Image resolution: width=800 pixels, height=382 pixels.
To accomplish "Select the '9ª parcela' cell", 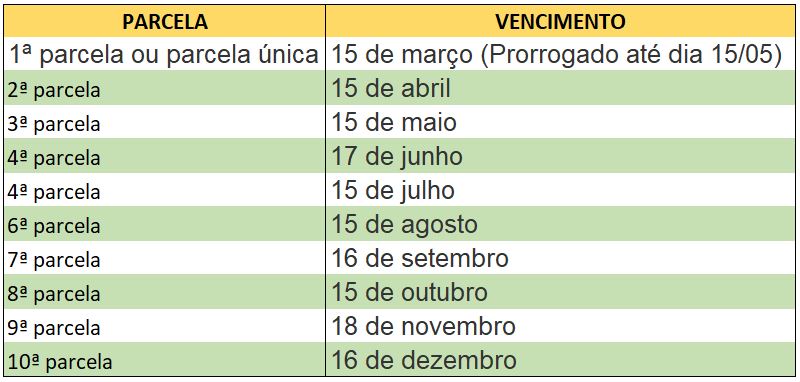I will coord(165,325).
